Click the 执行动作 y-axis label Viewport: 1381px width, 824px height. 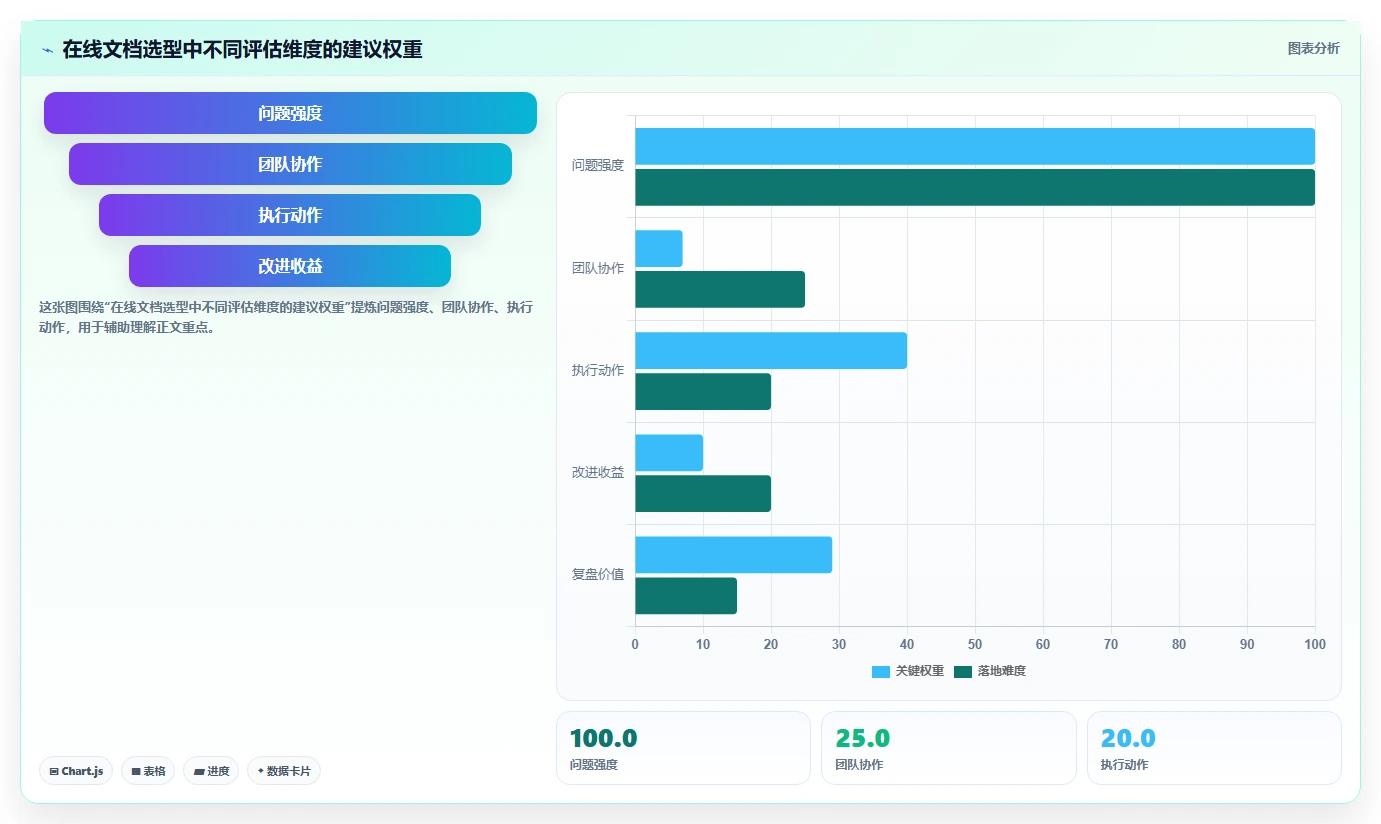click(598, 370)
